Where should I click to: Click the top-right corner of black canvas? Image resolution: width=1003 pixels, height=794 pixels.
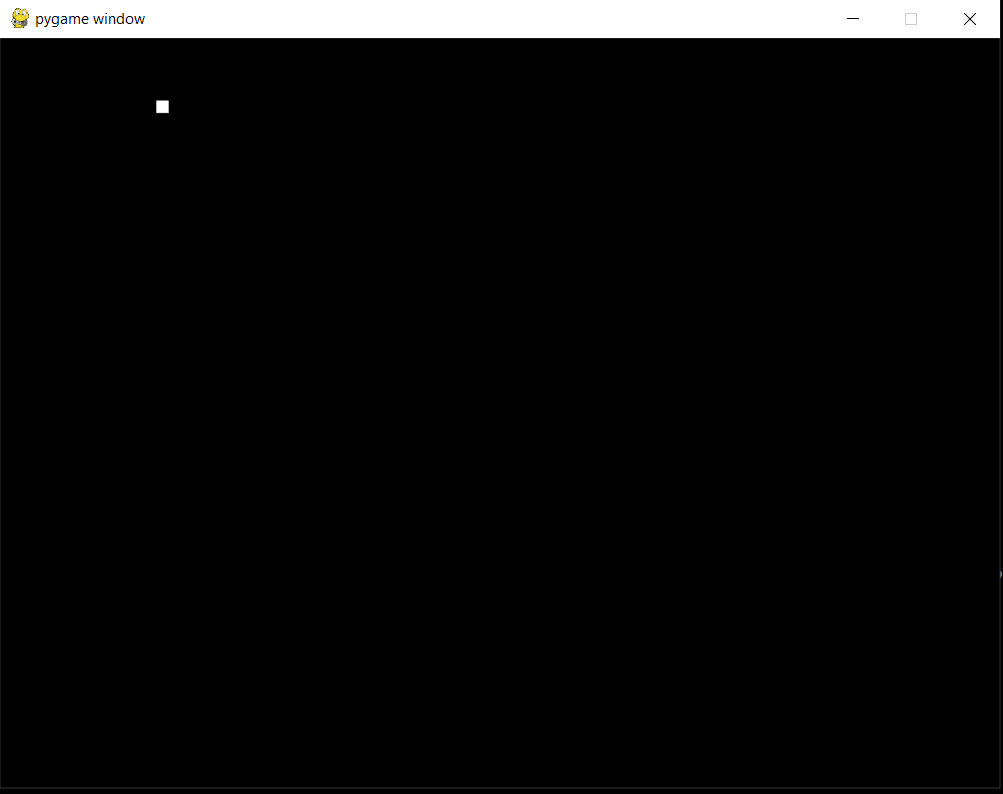pos(996,43)
